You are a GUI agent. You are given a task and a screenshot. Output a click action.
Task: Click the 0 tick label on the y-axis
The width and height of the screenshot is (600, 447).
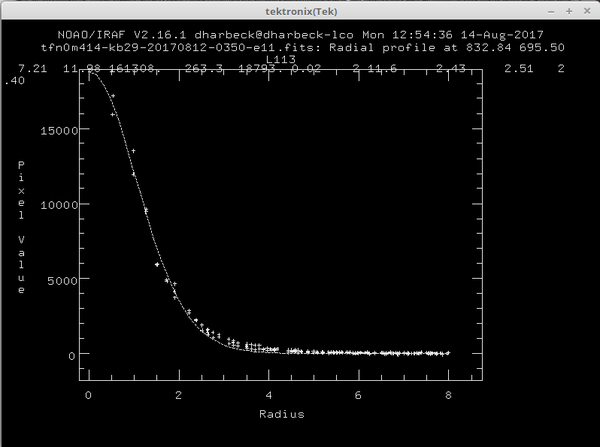[x=69, y=355]
